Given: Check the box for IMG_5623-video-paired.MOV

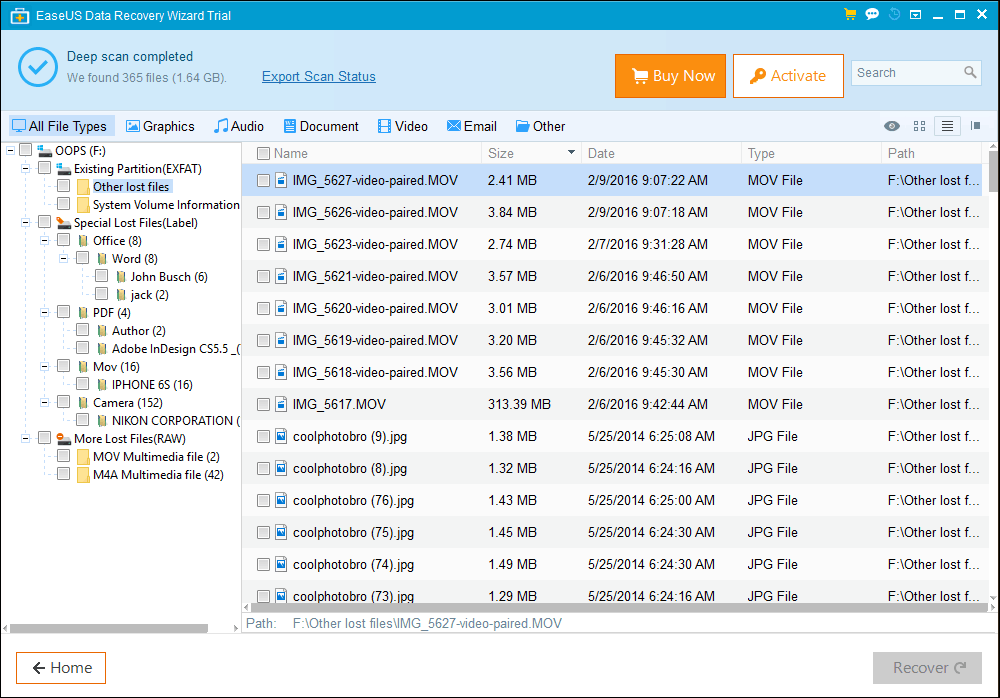Looking at the screenshot, I should tap(263, 244).
